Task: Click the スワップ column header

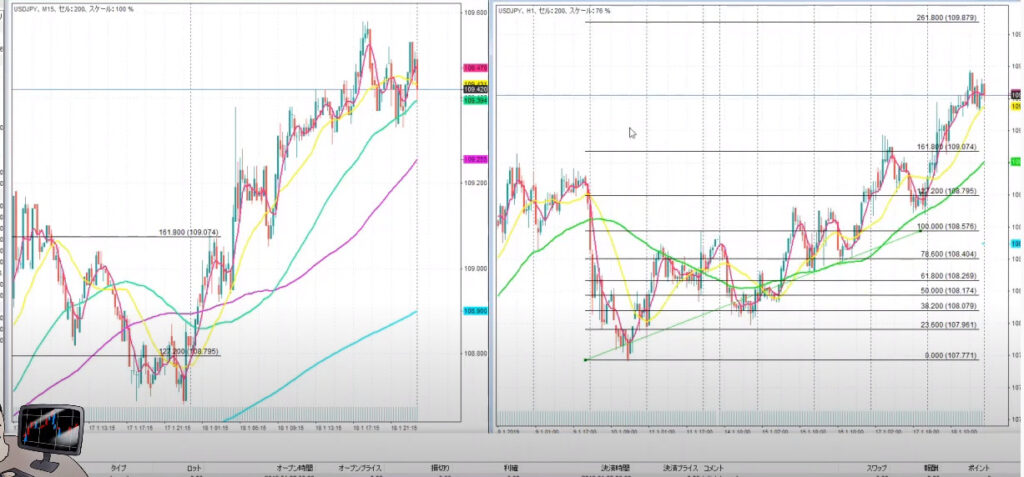Action: coord(879,468)
